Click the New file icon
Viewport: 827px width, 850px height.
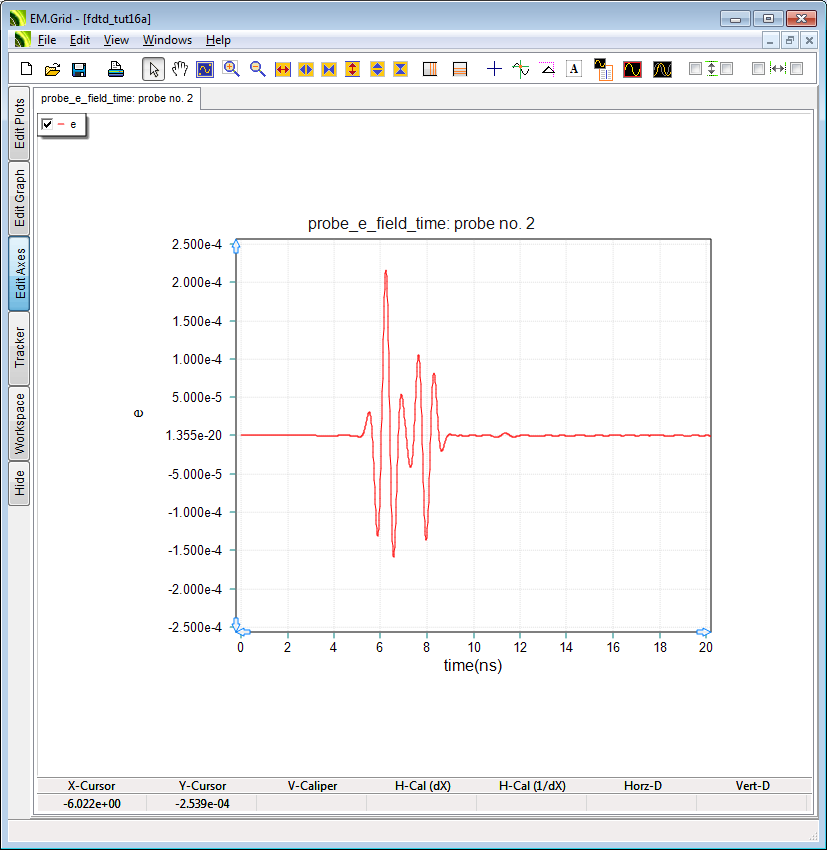click(x=27, y=69)
